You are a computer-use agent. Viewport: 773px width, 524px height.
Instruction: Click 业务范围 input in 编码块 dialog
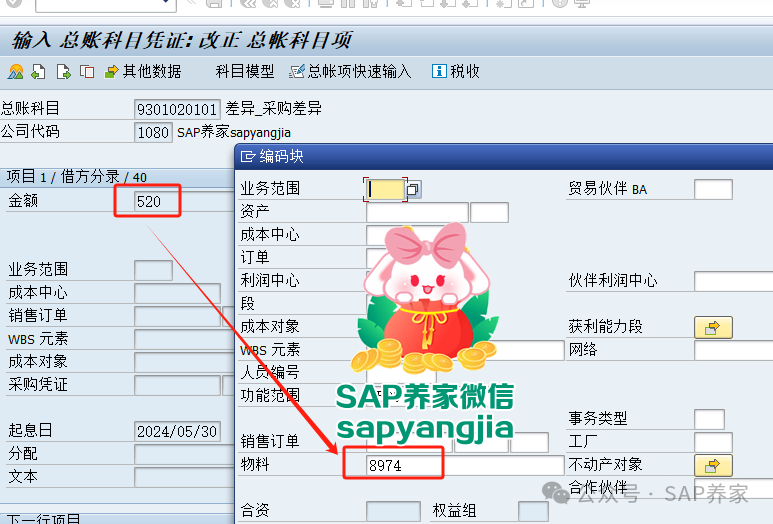(x=386, y=189)
